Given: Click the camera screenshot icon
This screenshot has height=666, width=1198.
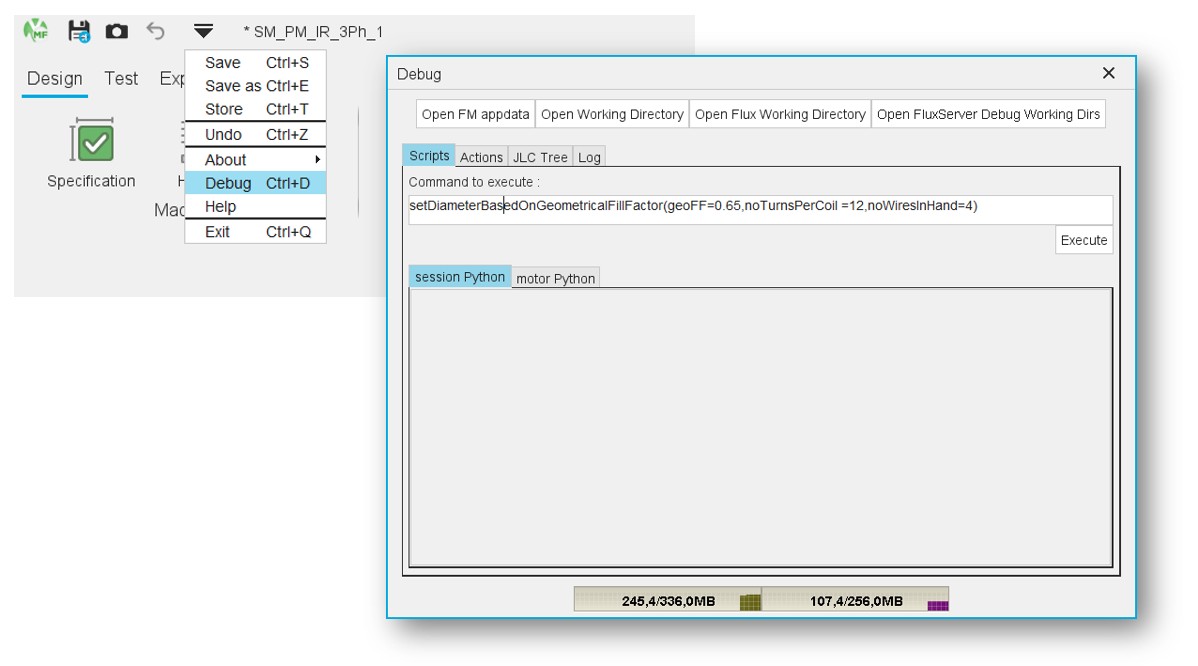Looking at the screenshot, I should 116,31.
